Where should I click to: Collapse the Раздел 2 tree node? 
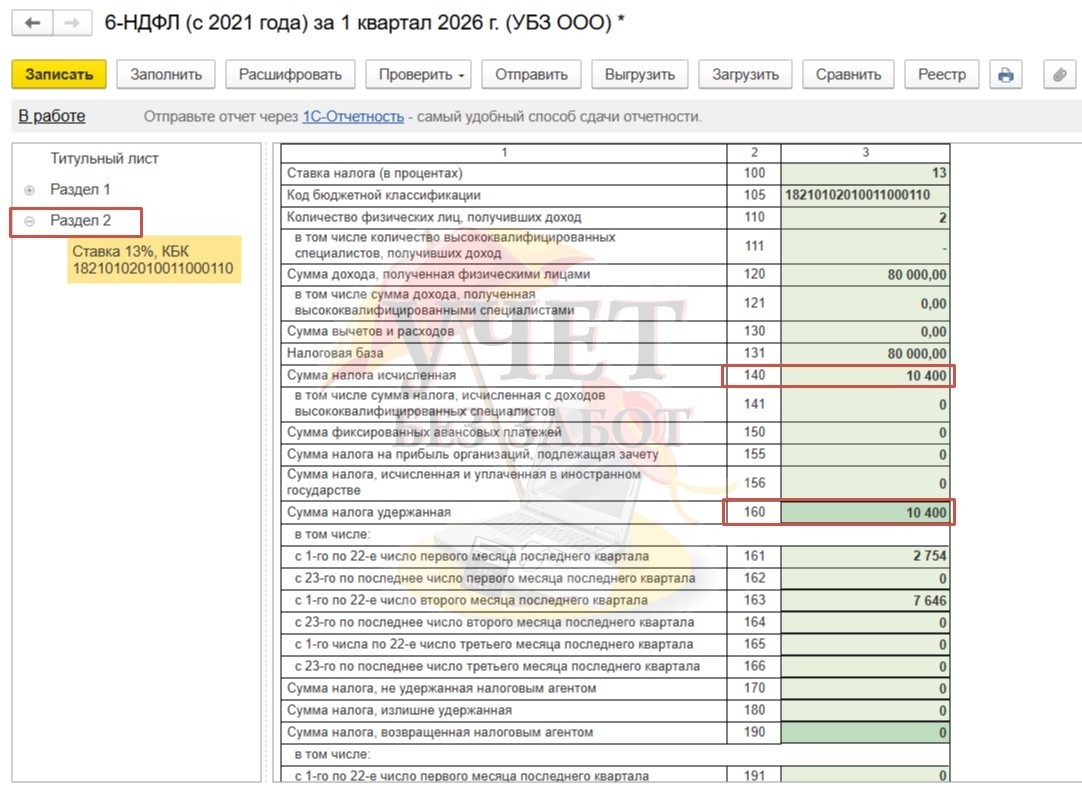(x=29, y=221)
